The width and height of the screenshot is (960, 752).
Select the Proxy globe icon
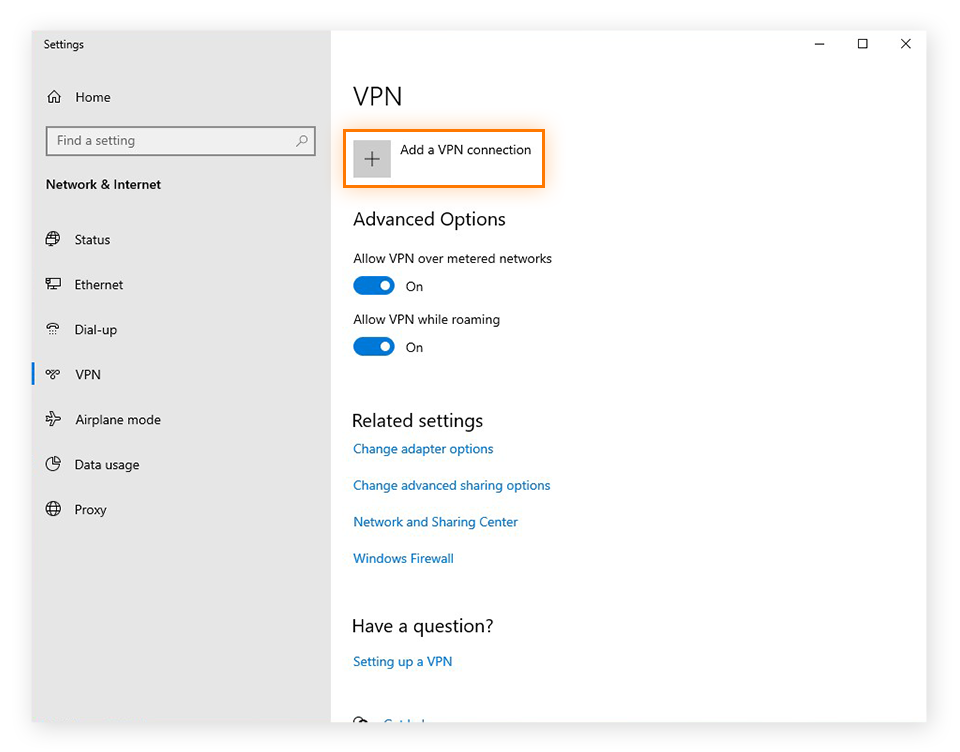[53, 509]
